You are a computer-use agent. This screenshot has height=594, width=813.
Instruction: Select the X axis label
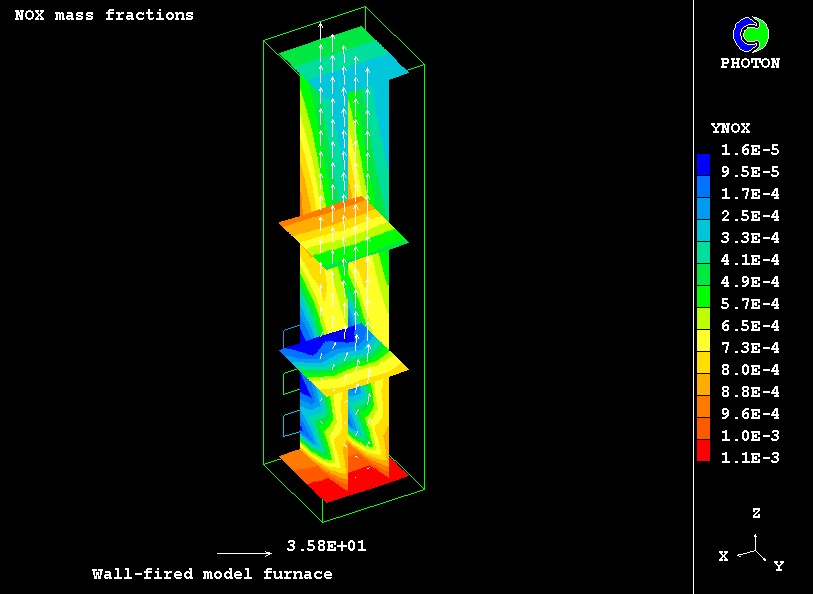click(723, 556)
